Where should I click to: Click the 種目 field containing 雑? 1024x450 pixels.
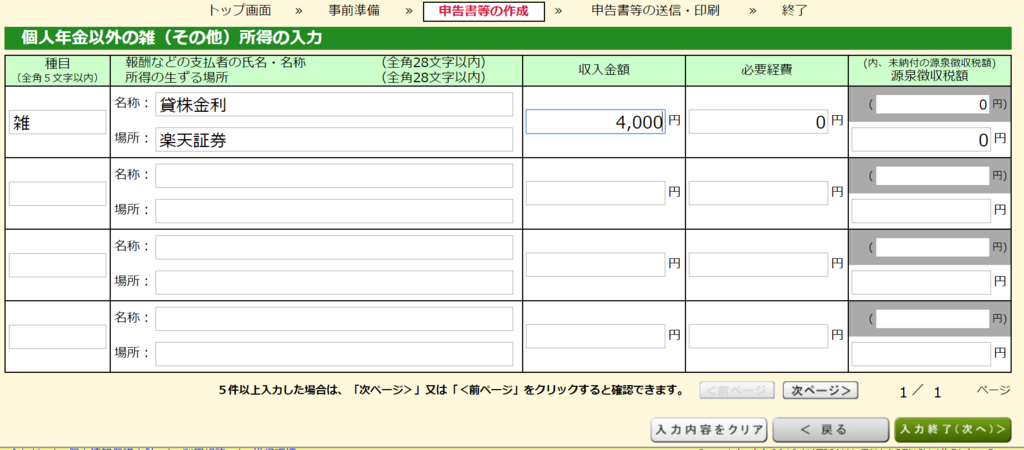[57, 122]
